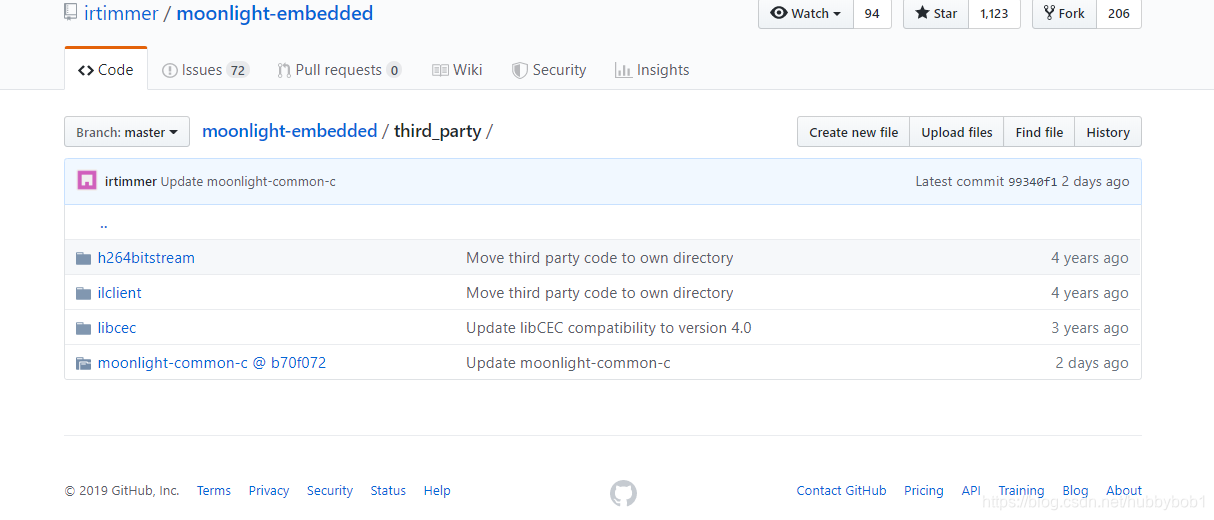Click the Pull requests count badge 0
1214x520 pixels.
tap(394, 70)
